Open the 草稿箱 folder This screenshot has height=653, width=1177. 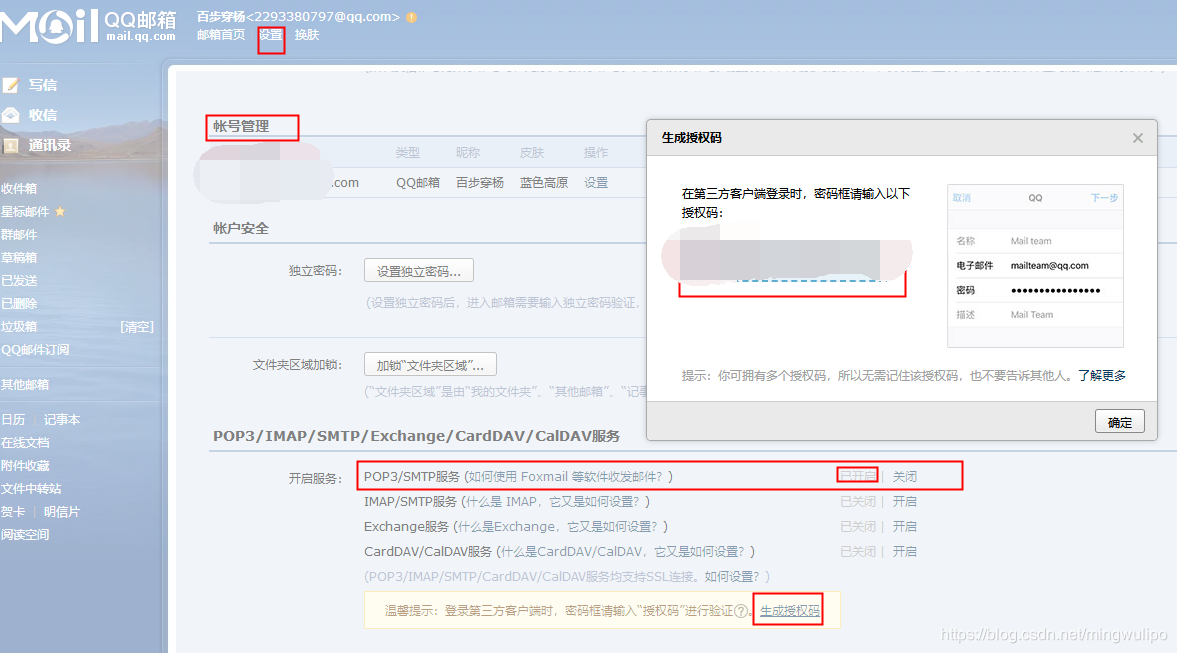click(19, 257)
